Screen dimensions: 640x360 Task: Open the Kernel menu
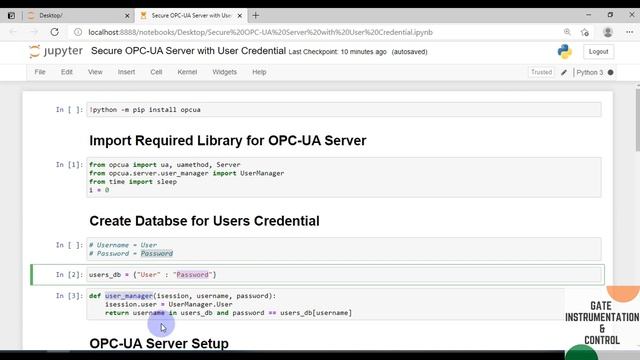(187, 72)
